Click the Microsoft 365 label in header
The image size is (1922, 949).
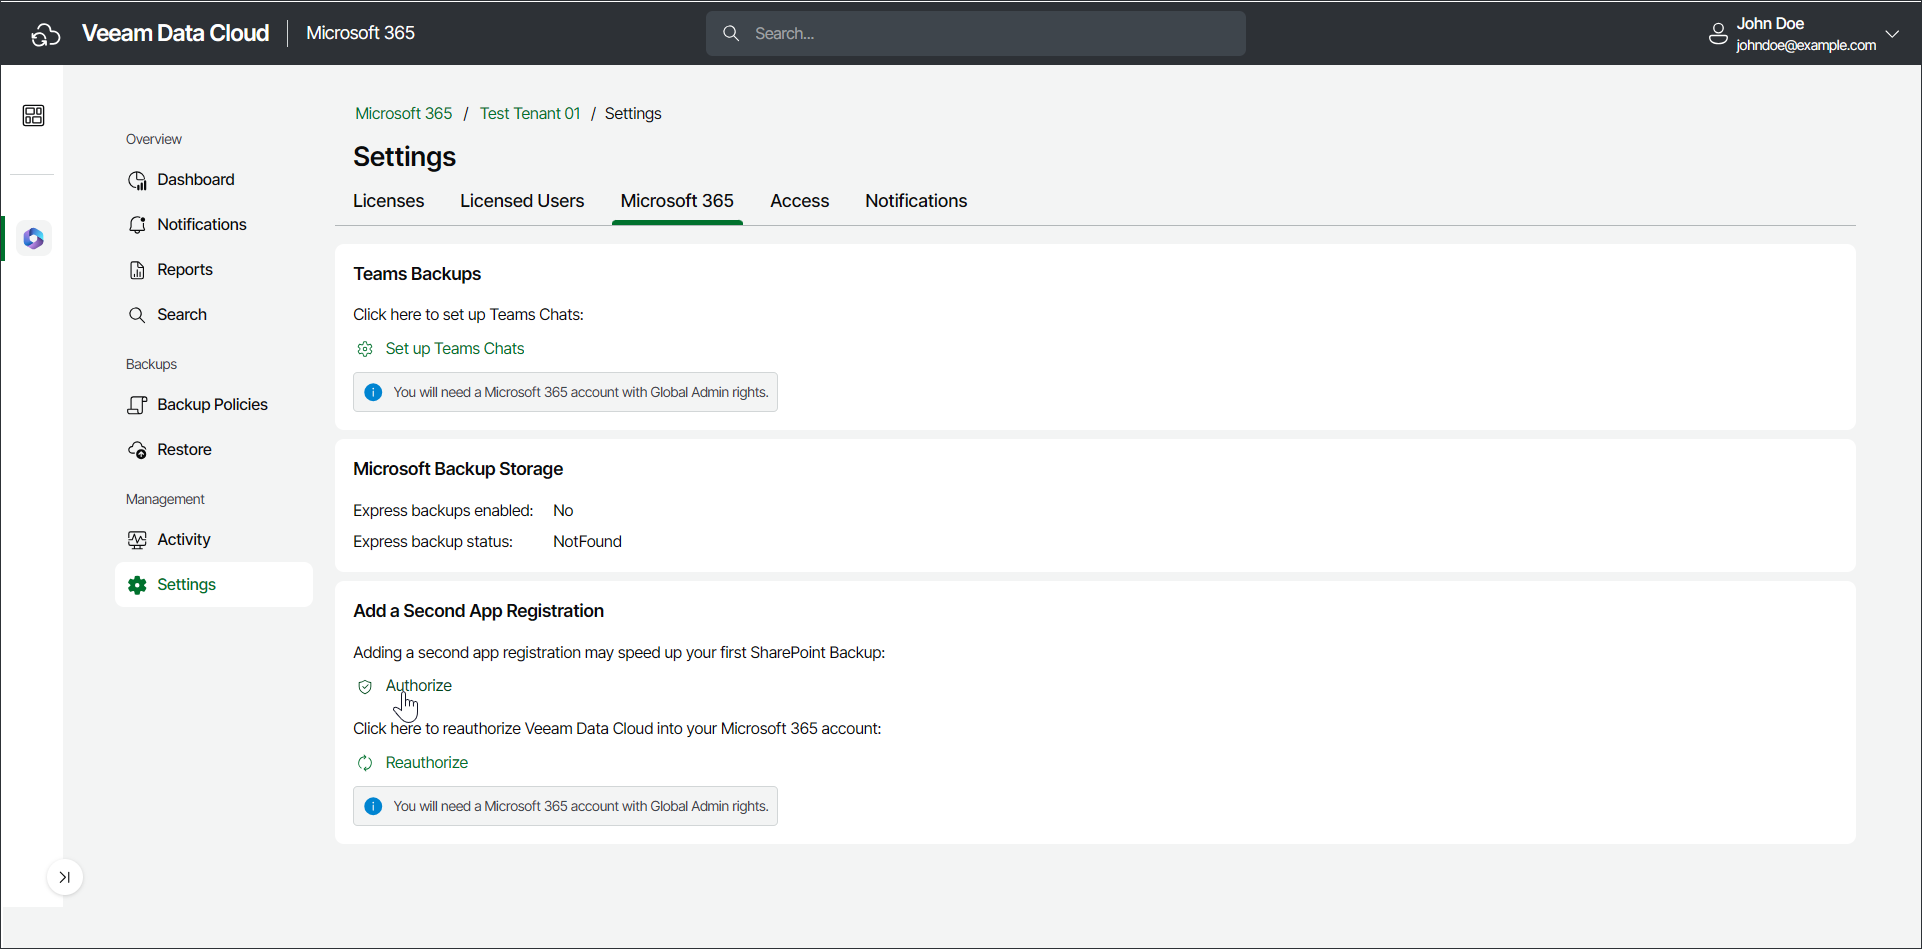[x=360, y=33]
